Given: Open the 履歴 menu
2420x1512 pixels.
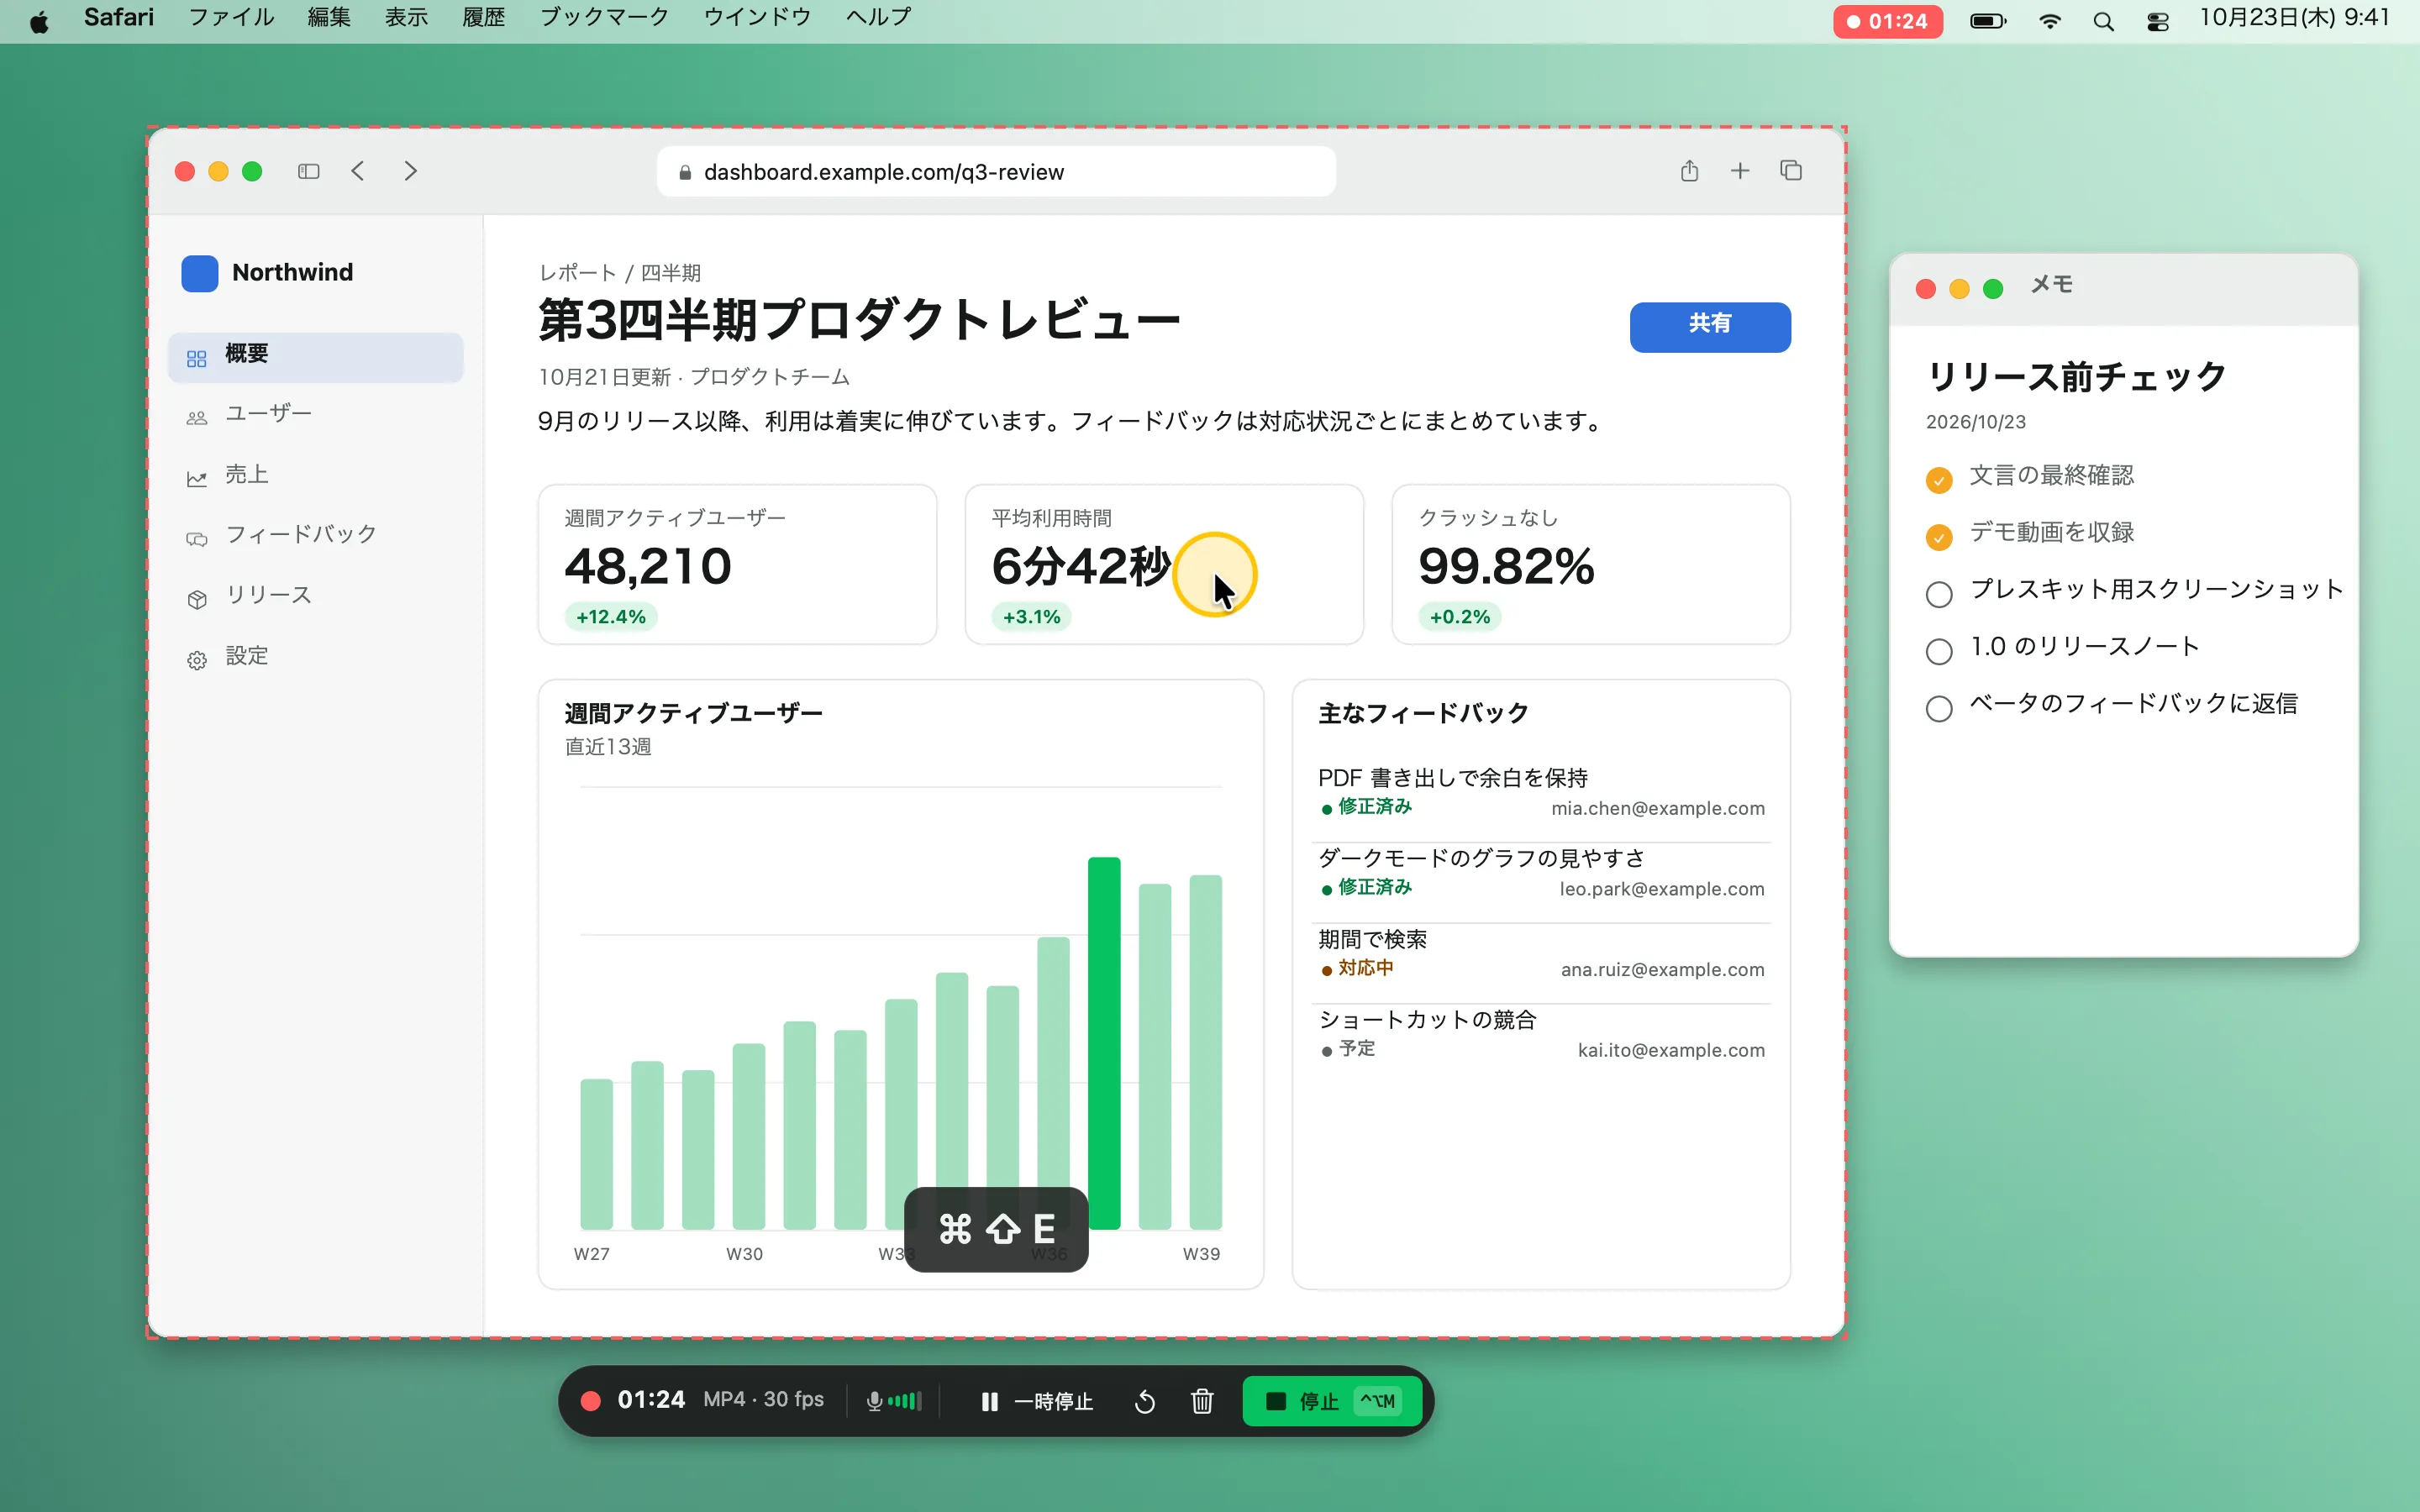Looking at the screenshot, I should [x=483, y=18].
